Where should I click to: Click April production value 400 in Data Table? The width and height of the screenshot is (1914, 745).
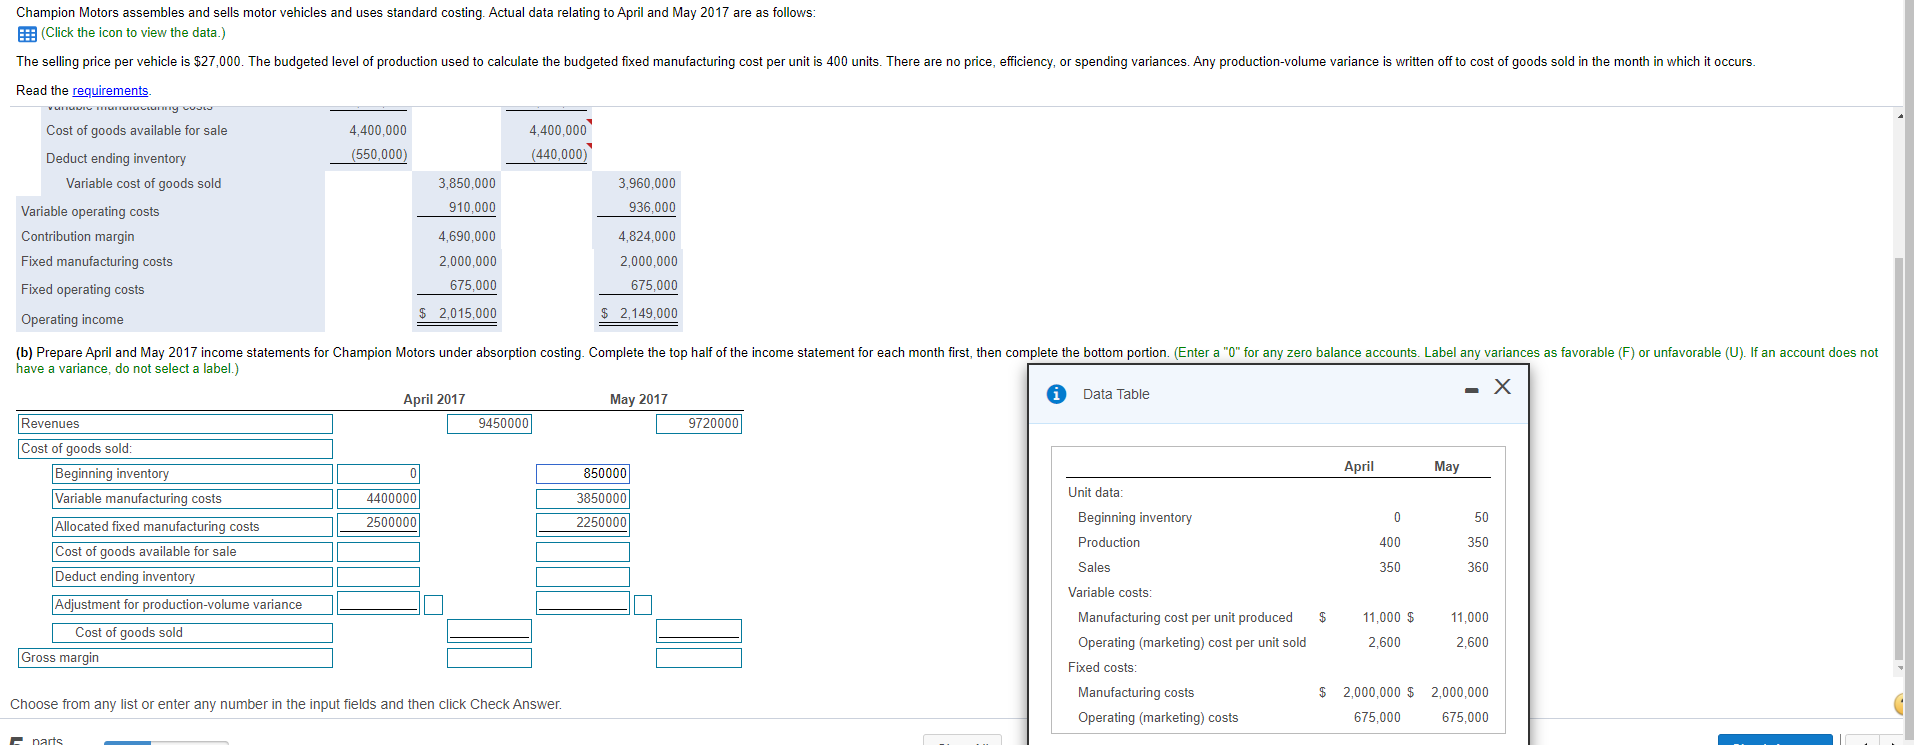1390,543
